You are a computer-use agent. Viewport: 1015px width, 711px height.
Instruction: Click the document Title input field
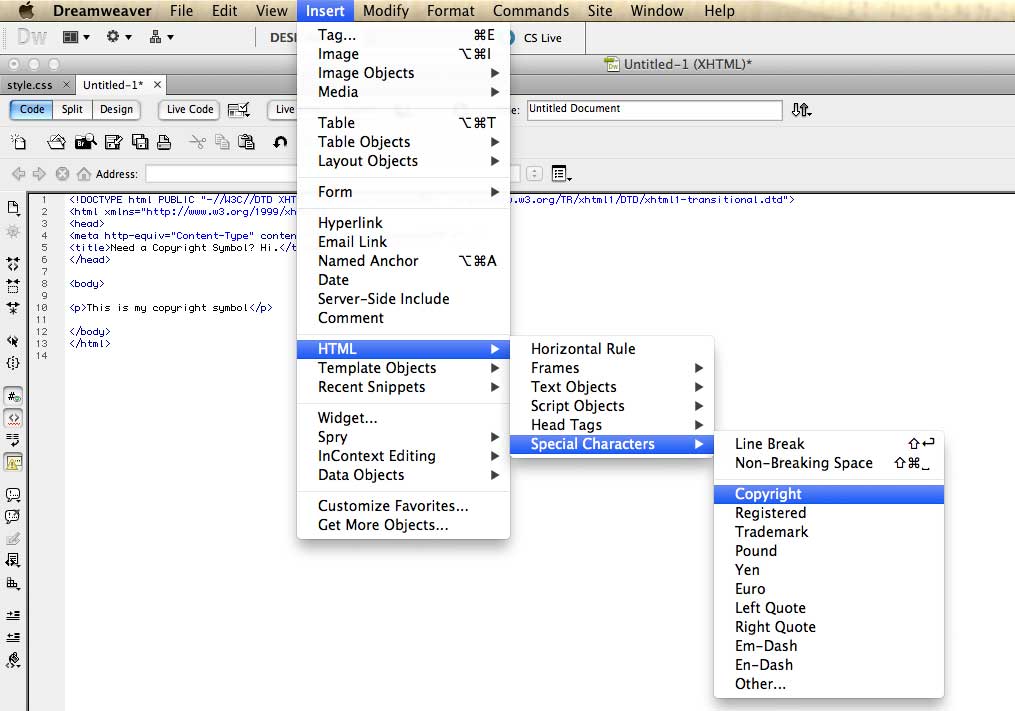coord(654,109)
